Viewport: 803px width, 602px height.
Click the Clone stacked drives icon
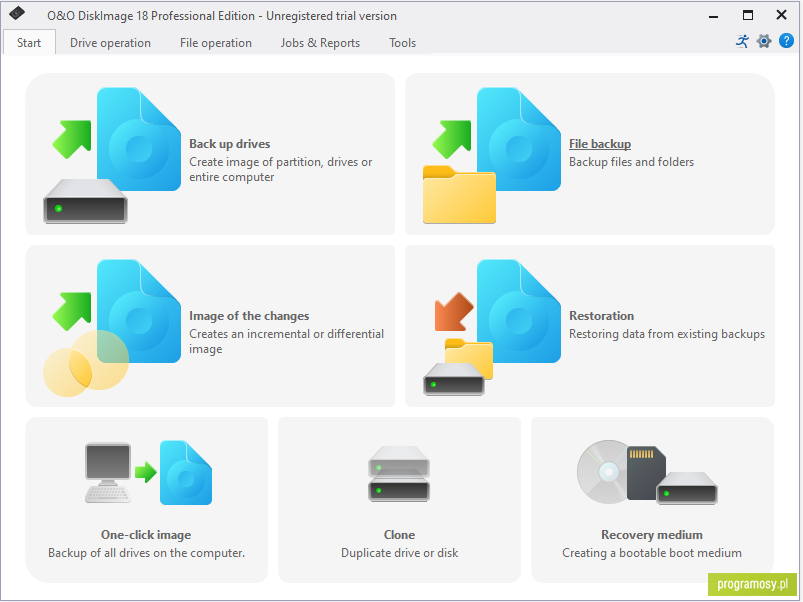click(x=399, y=473)
